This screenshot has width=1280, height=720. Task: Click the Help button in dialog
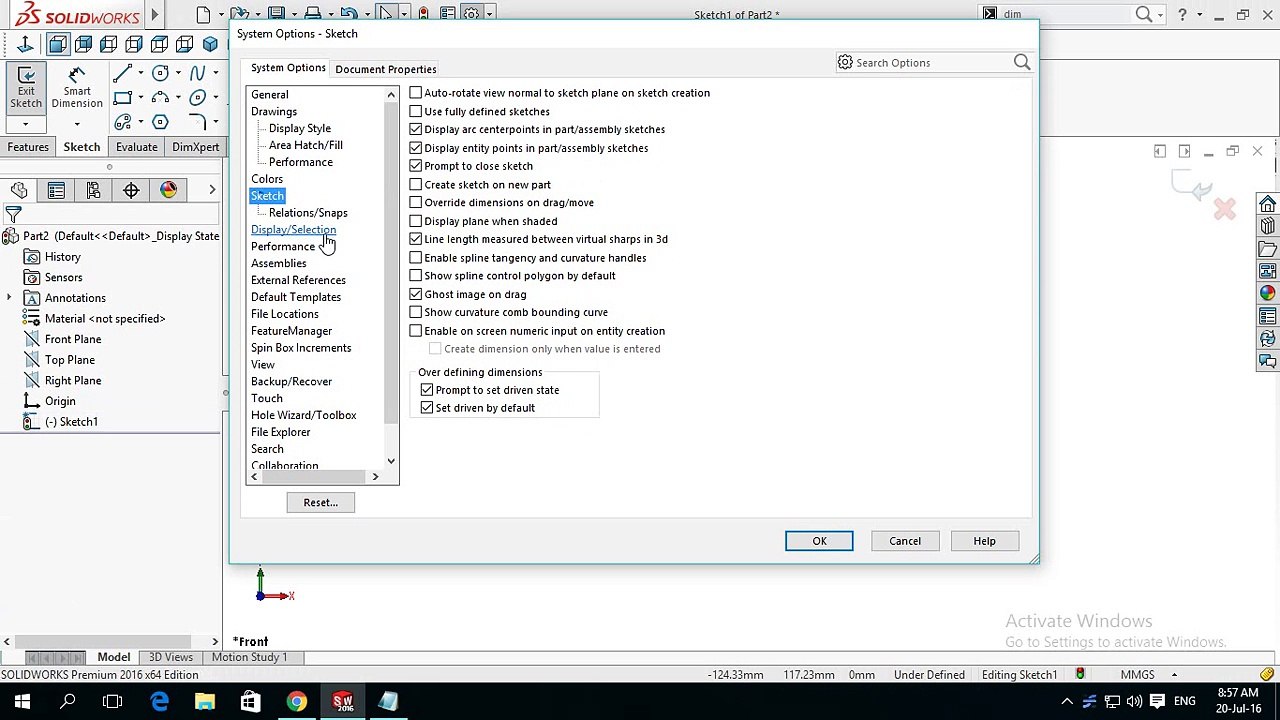[985, 541]
